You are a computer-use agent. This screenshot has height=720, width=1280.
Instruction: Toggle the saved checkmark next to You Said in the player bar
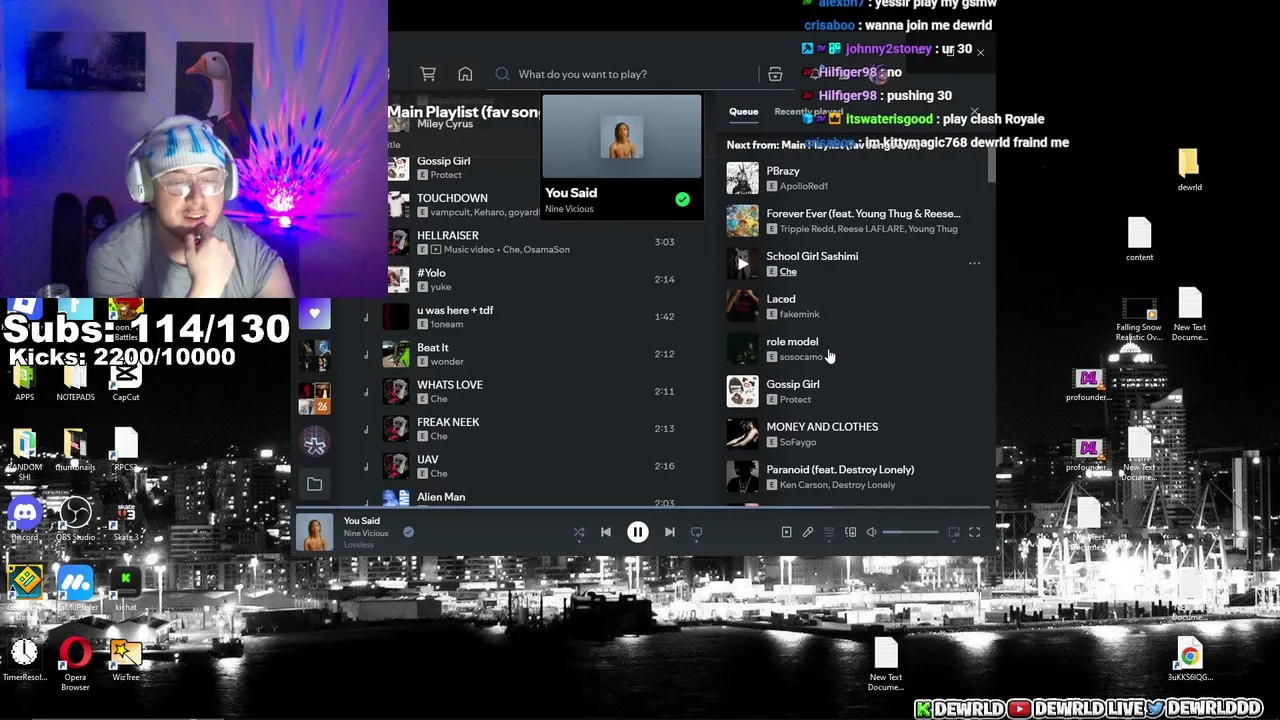click(x=408, y=532)
